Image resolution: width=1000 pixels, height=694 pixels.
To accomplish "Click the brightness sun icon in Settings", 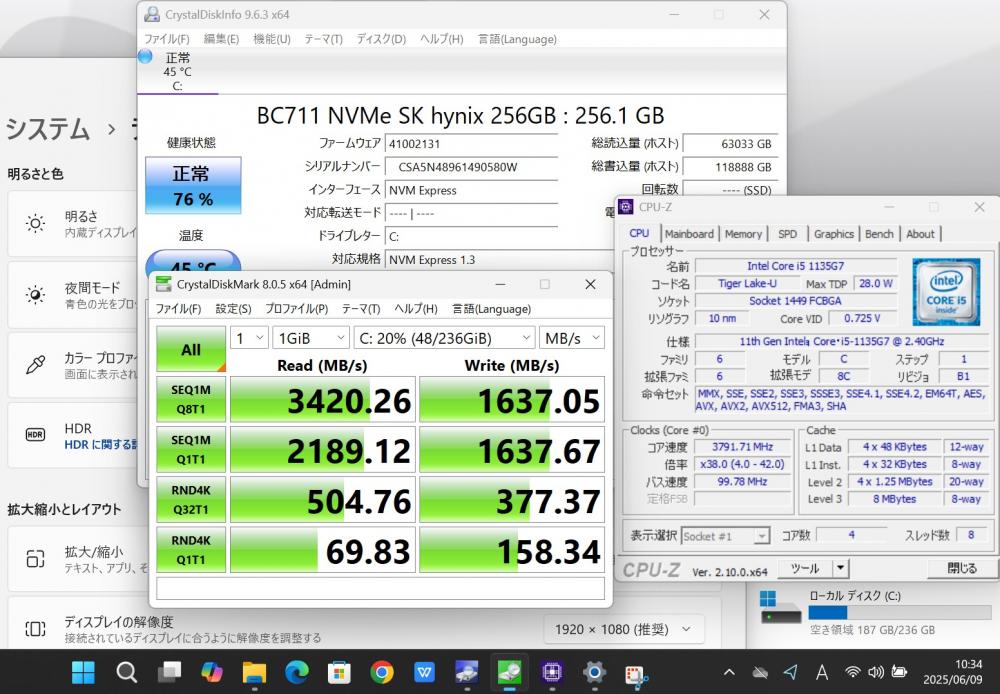I will pyautogui.click(x=35, y=223).
